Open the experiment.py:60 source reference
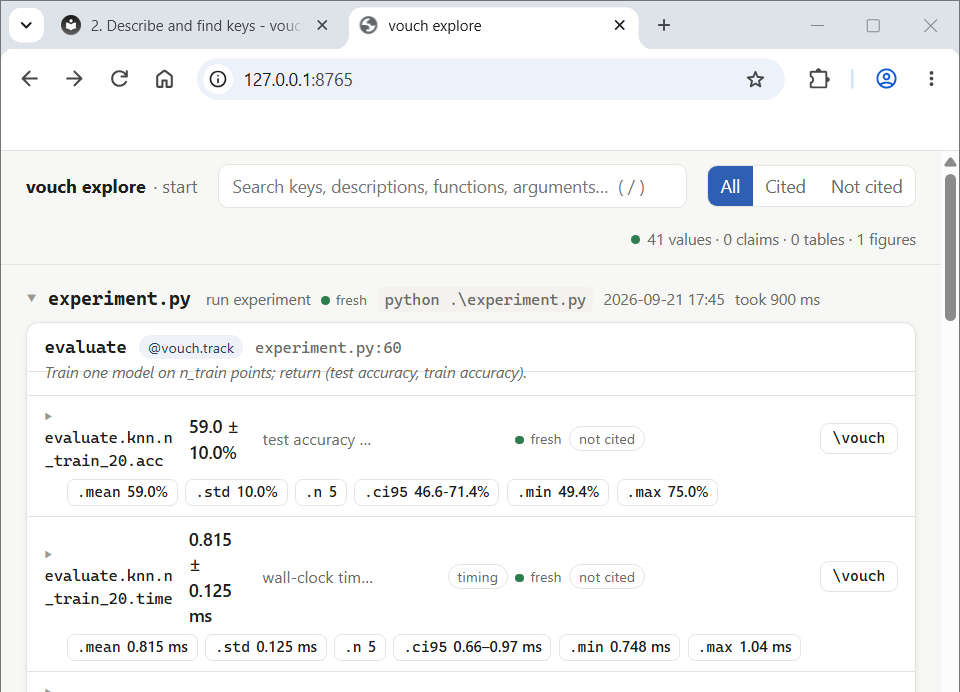Viewport: 960px width, 692px height. [328, 348]
